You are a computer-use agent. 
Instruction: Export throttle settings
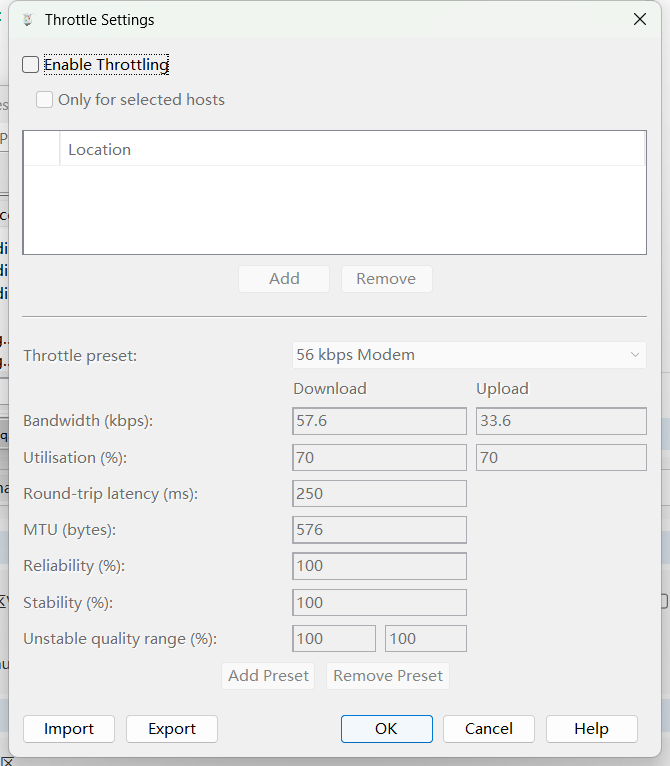(172, 729)
